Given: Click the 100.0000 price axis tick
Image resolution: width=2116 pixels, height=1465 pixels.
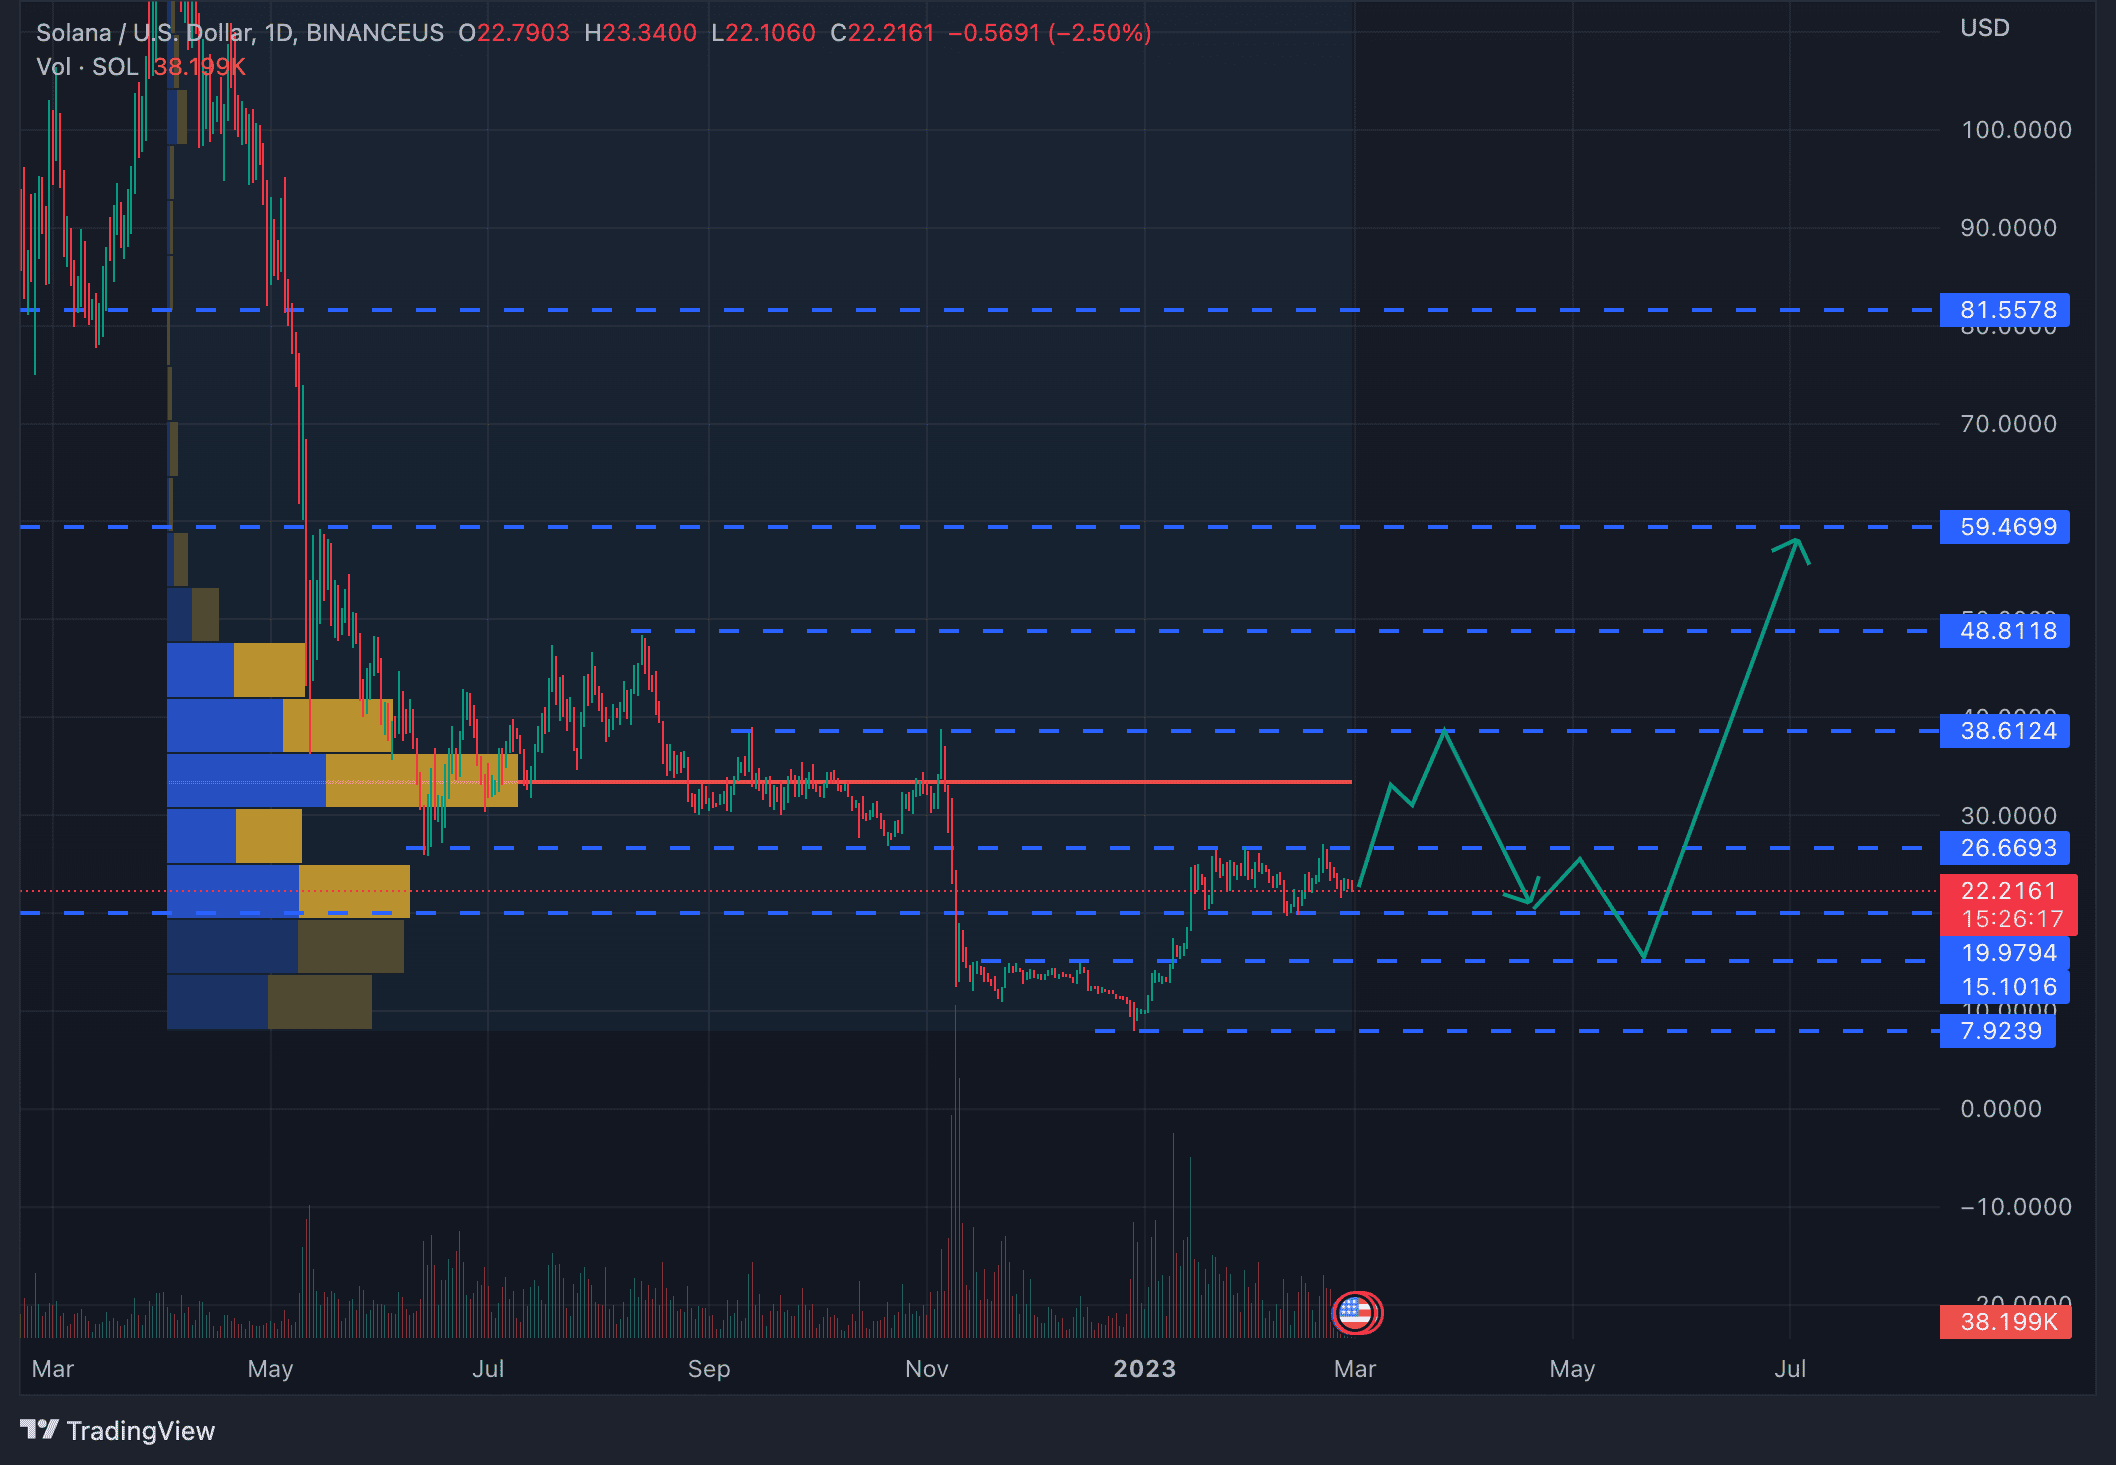Looking at the screenshot, I should [x=2015, y=130].
